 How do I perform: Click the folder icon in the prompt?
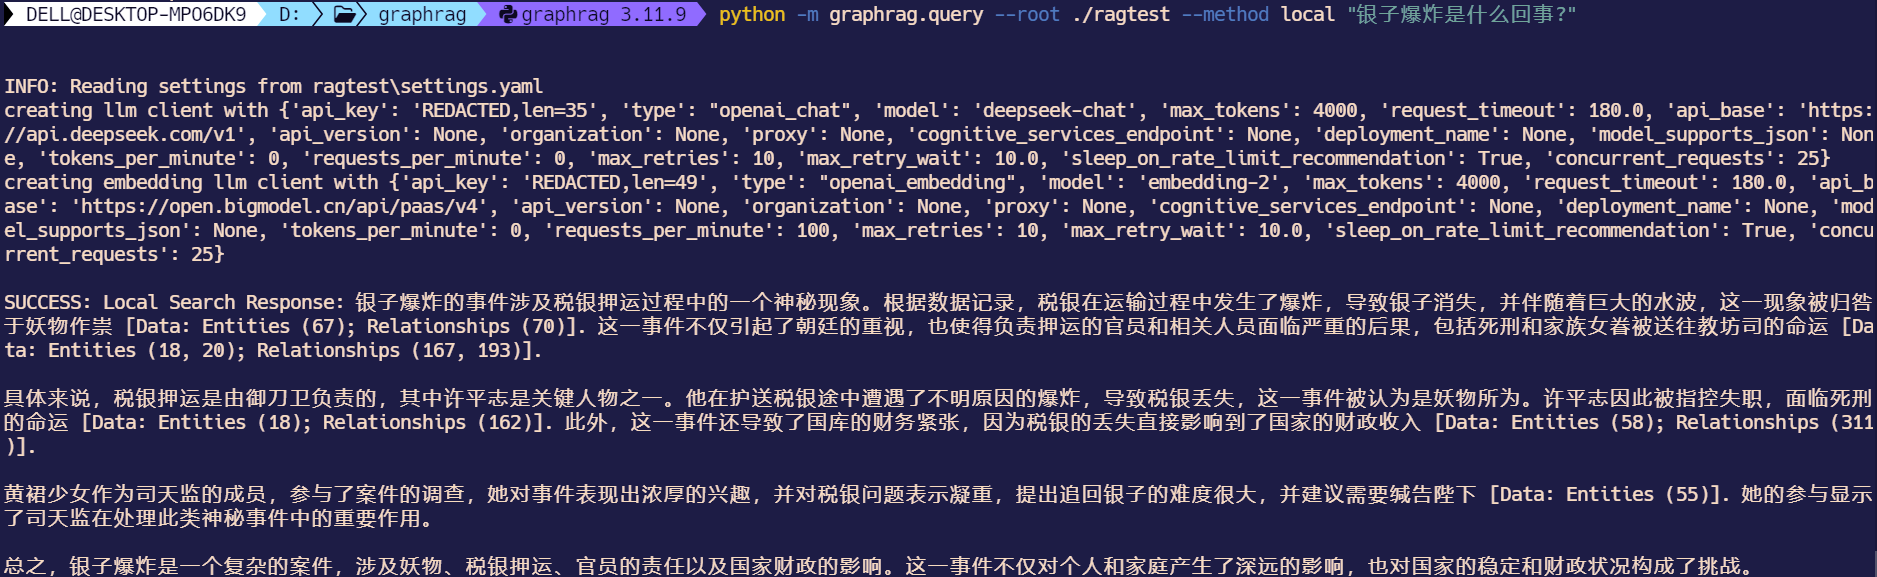pos(345,14)
